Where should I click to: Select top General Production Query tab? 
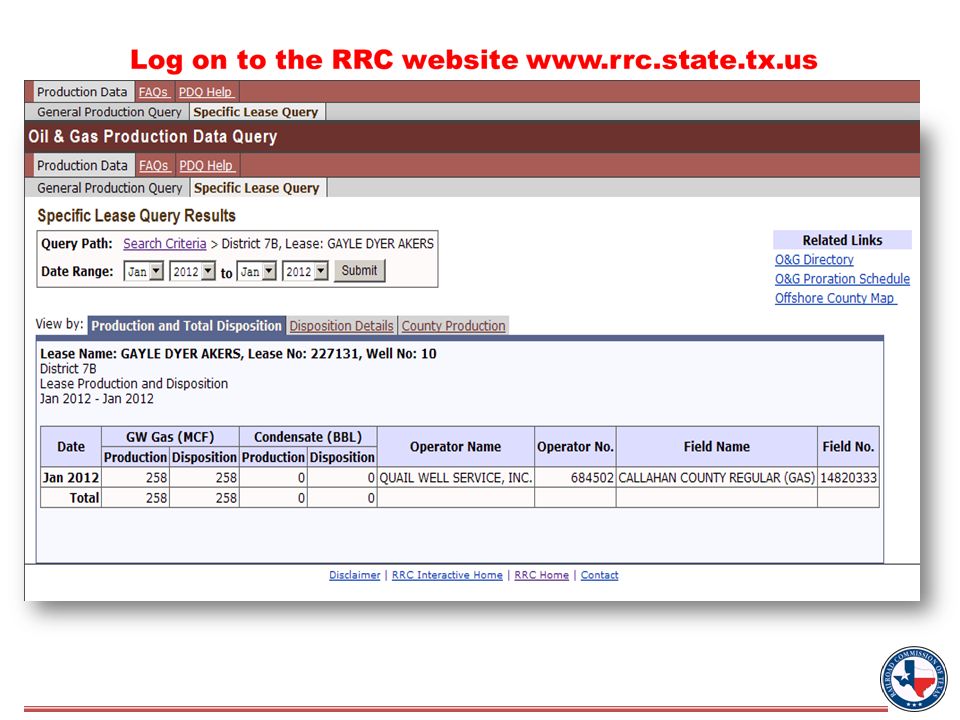pos(110,112)
